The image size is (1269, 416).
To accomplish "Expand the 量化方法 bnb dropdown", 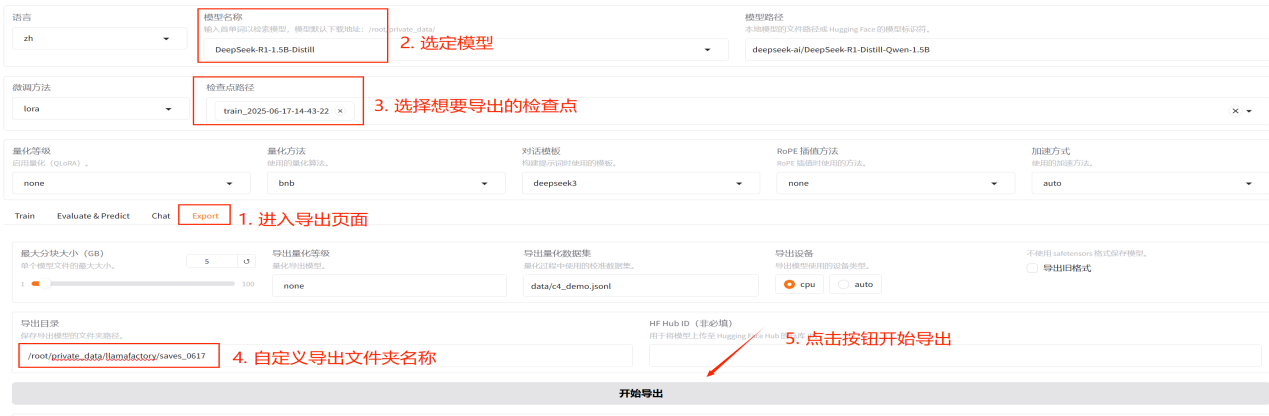I will tap(486, 184).
